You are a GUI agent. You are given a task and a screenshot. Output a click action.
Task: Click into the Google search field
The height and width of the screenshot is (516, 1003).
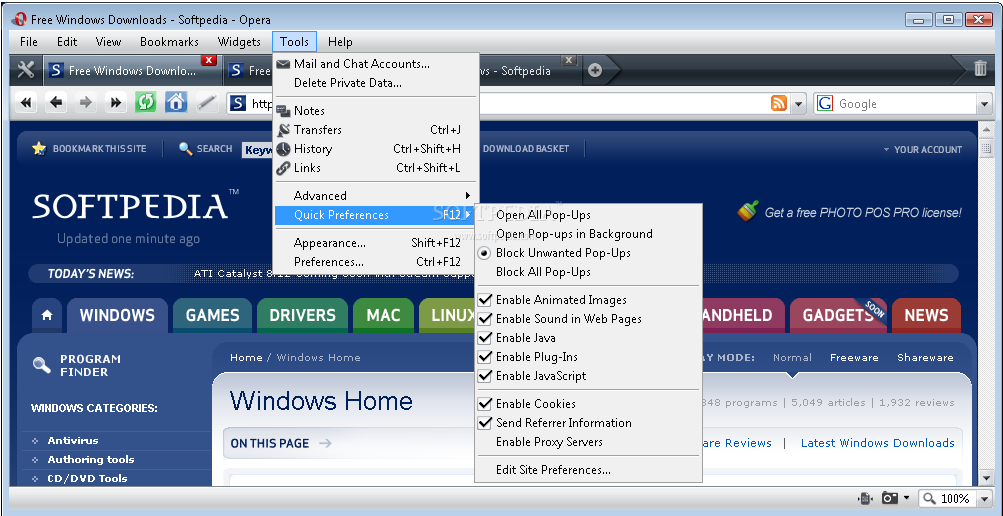(x=905, y=104)
